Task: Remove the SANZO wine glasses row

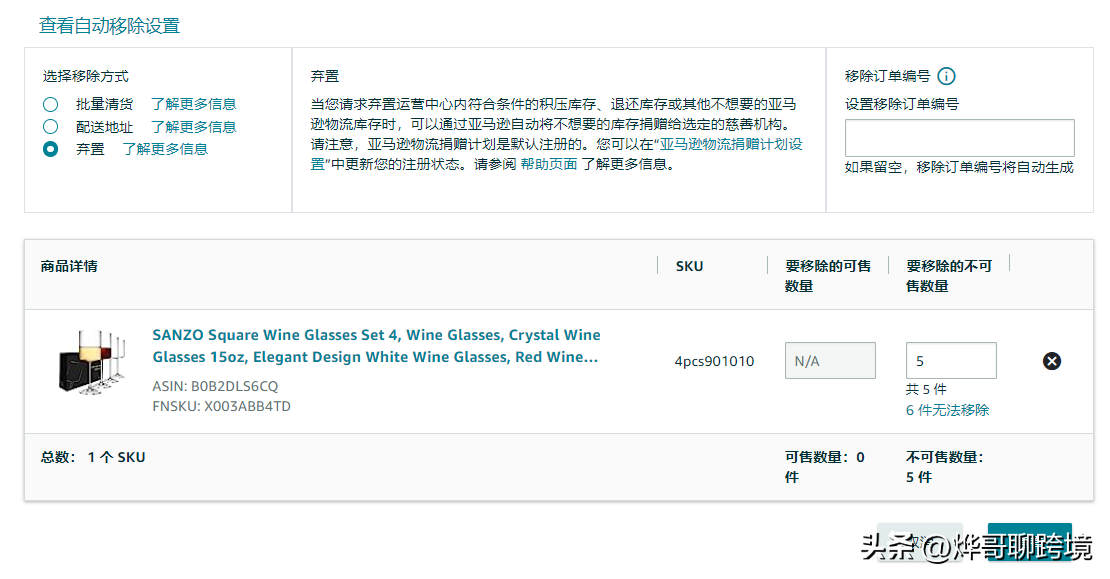Action: pyautogui.click(x=1051, y=361)
